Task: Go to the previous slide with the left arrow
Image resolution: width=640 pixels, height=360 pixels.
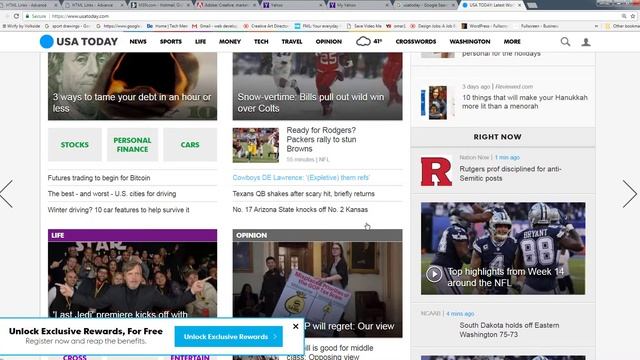Action: click(x=7, y=194)
